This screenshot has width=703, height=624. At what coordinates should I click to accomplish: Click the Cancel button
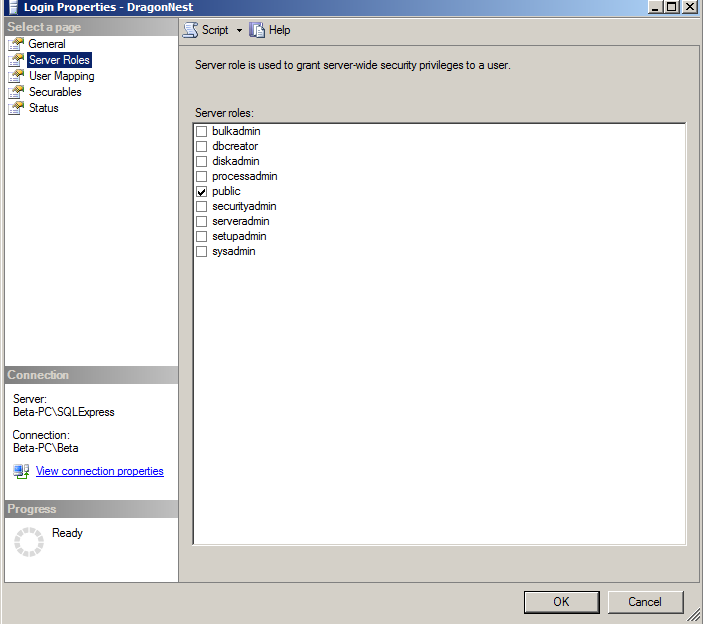(645, 602)
